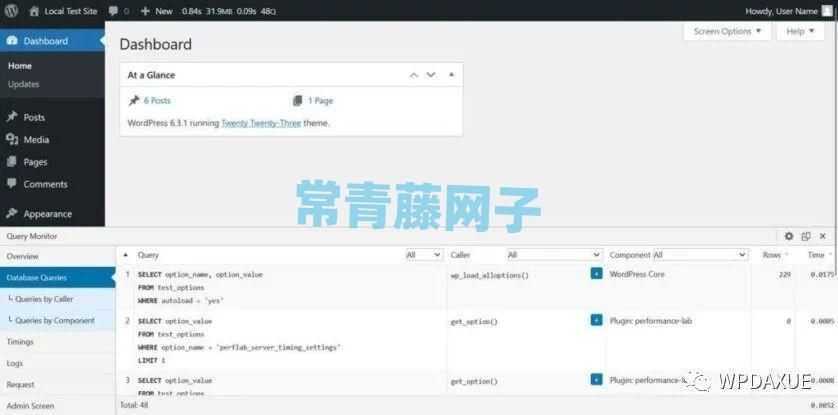Click WordPress Core component cell
The image size is (838, 415).
point(637,274)
